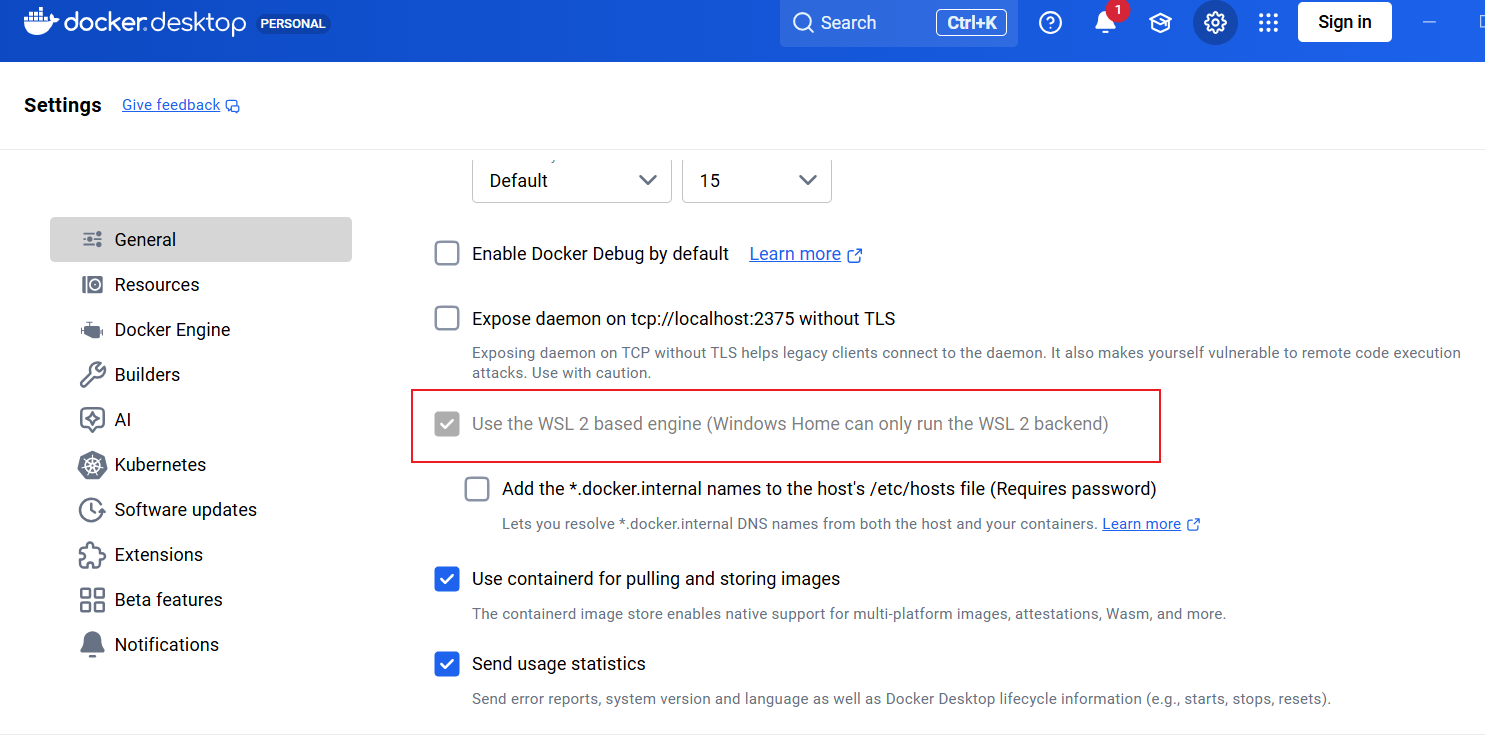Click the 'Send error reports' description text
1485x737 pixels.
(x=901, y=699)
